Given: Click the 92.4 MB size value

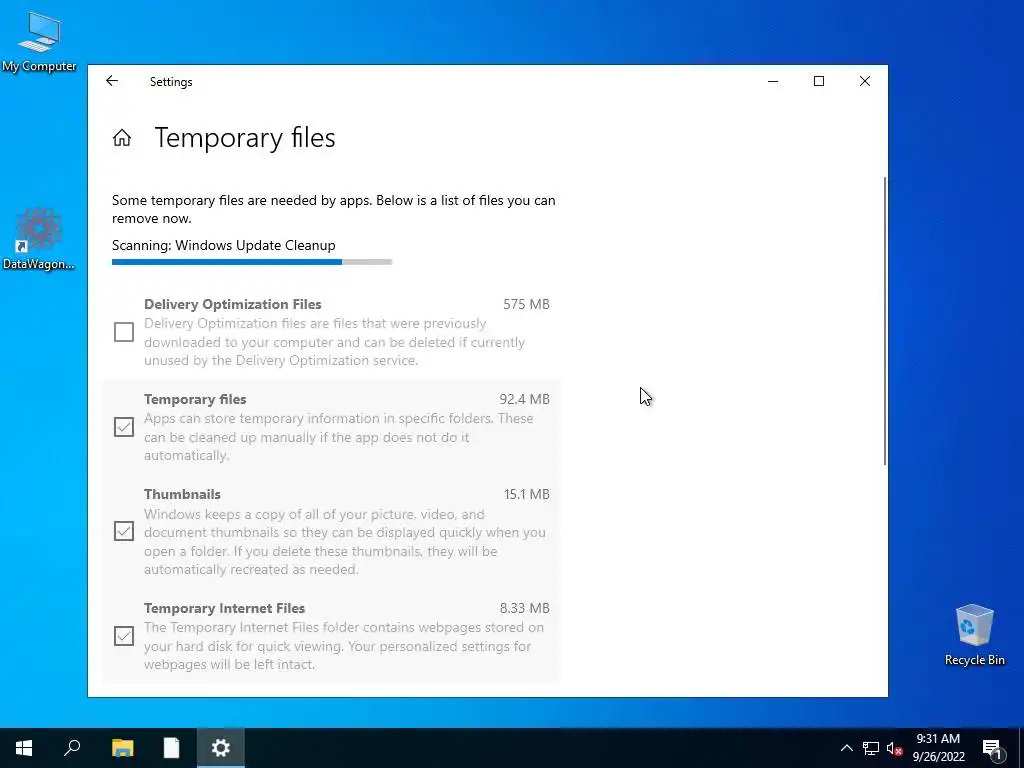Looking at the screenshot, I should [x=524, y=399].
